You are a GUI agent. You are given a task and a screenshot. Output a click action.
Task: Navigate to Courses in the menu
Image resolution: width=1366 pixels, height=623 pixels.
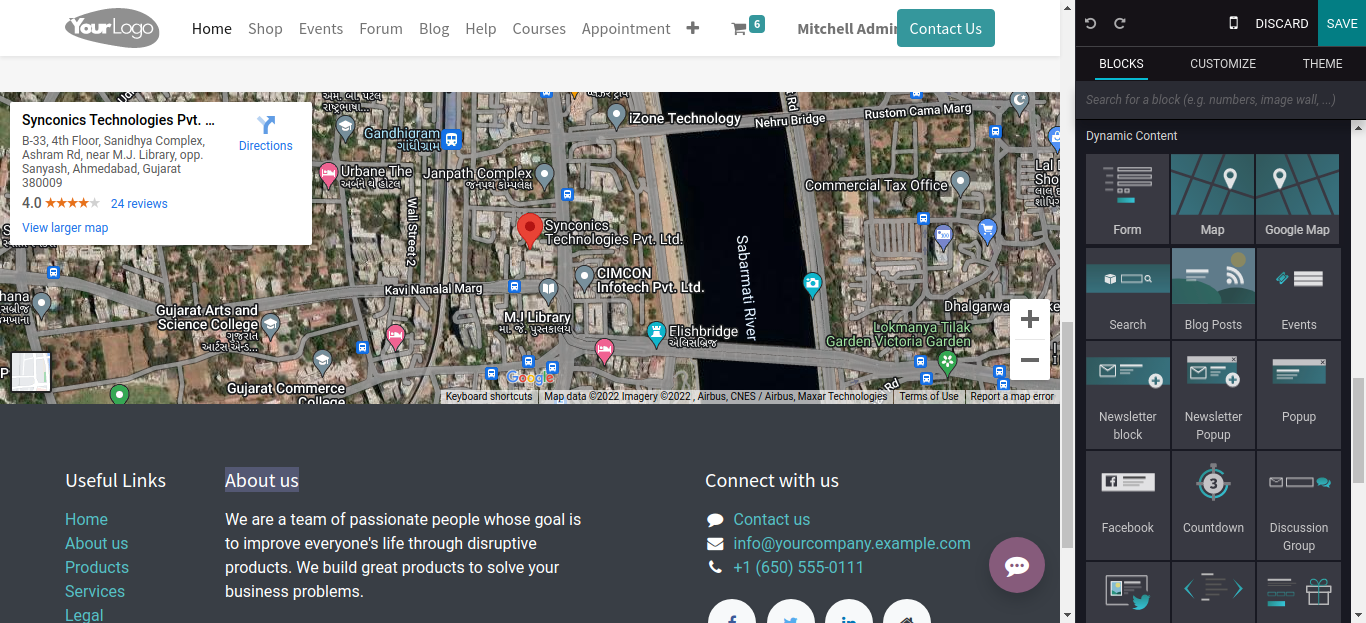[x=539, y=29]
